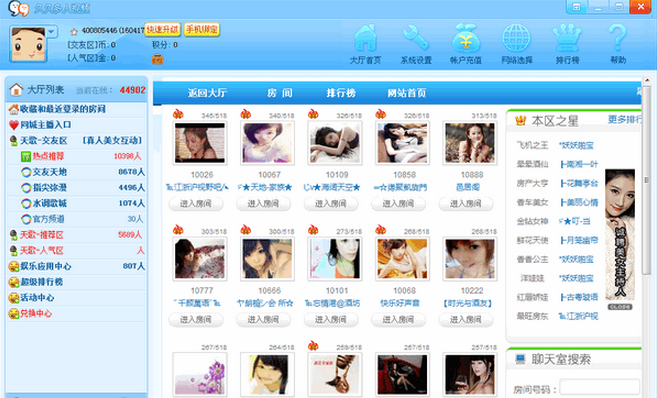Click the hot flame icon above room 10026

[x=178, y=114]
